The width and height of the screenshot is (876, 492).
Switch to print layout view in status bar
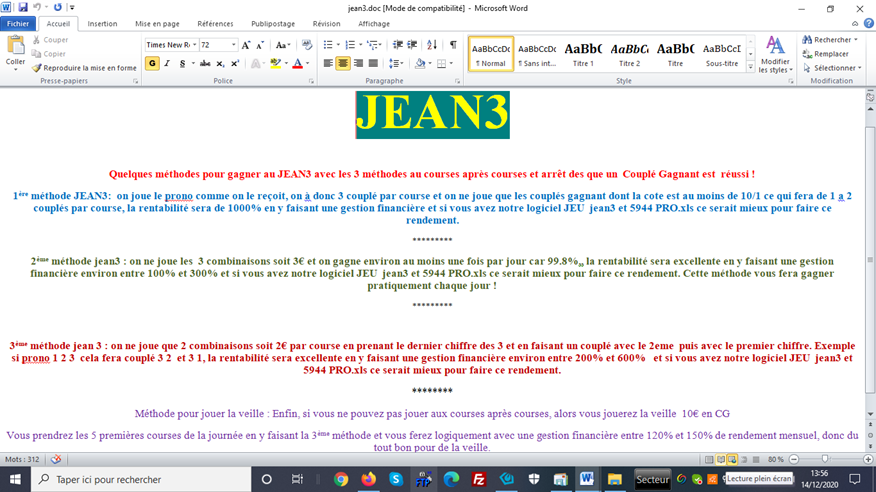(709, 460)
